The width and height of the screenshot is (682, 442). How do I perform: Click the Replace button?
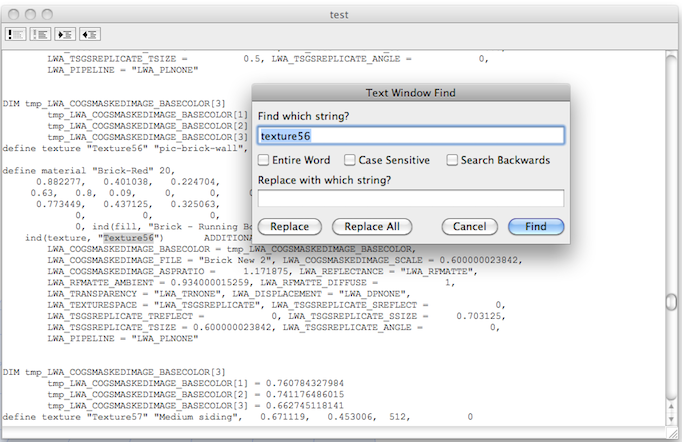click(290, 227)
